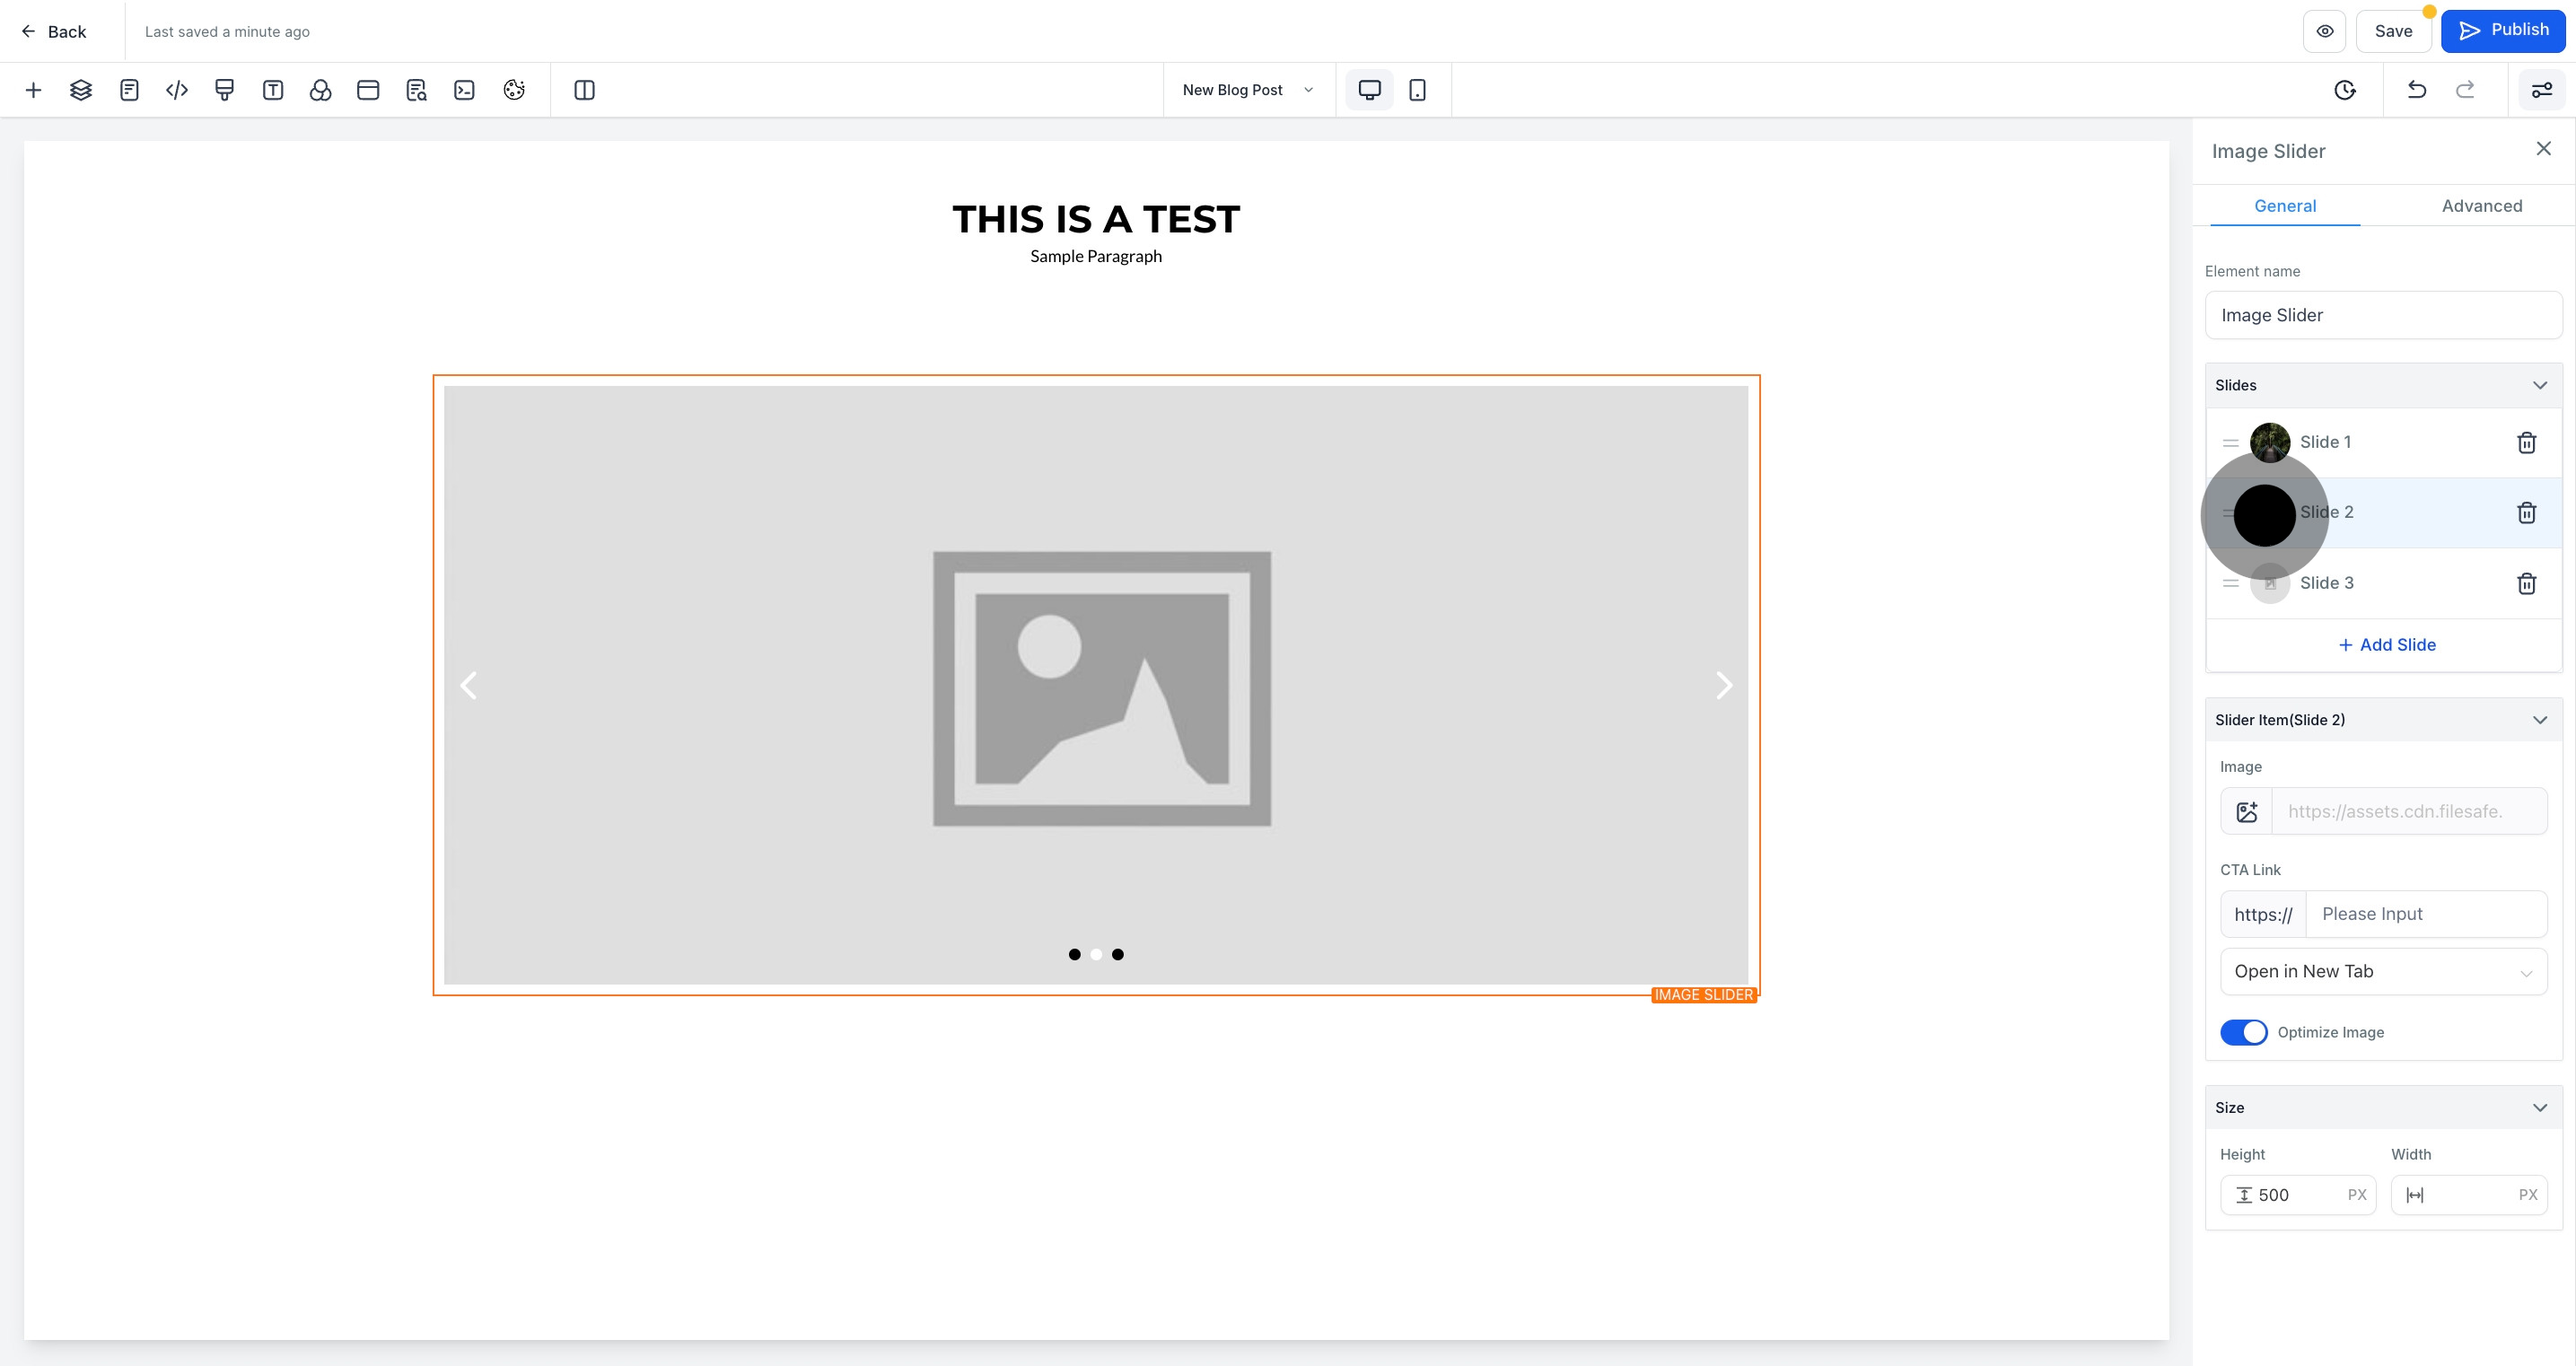Image resolution: width=2576 pixels, height=1366 pixels.
Task: Click the Publish button
Action: click(x=2502, y=31)
